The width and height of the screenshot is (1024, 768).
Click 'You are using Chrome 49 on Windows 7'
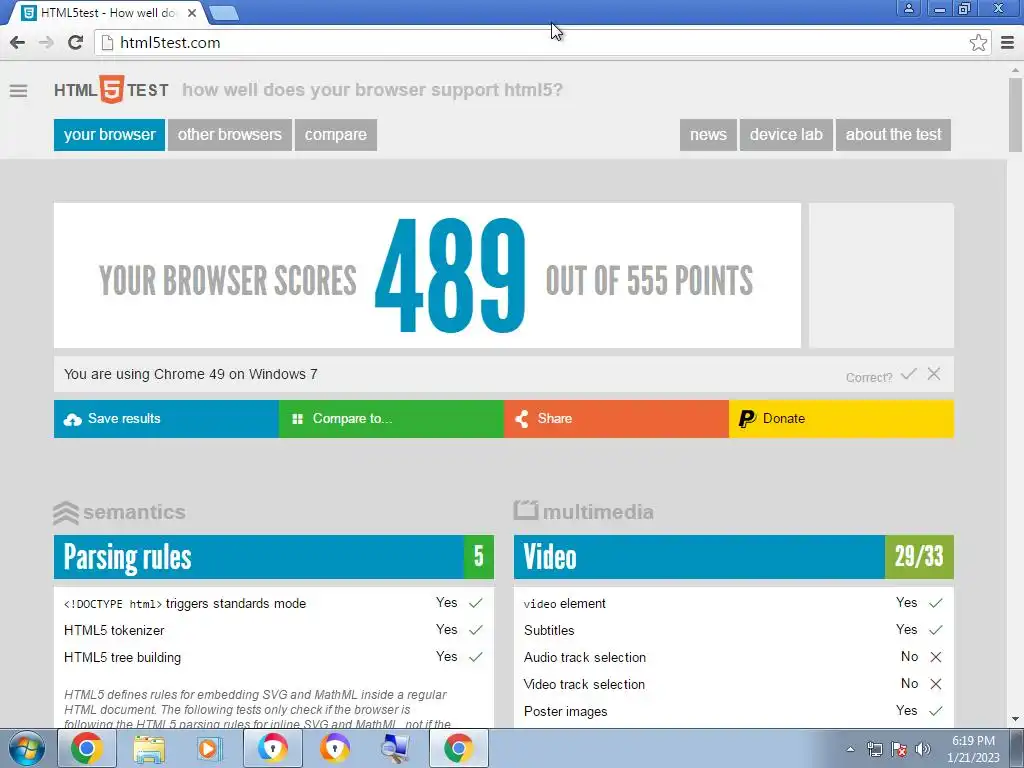coord(191,374)
